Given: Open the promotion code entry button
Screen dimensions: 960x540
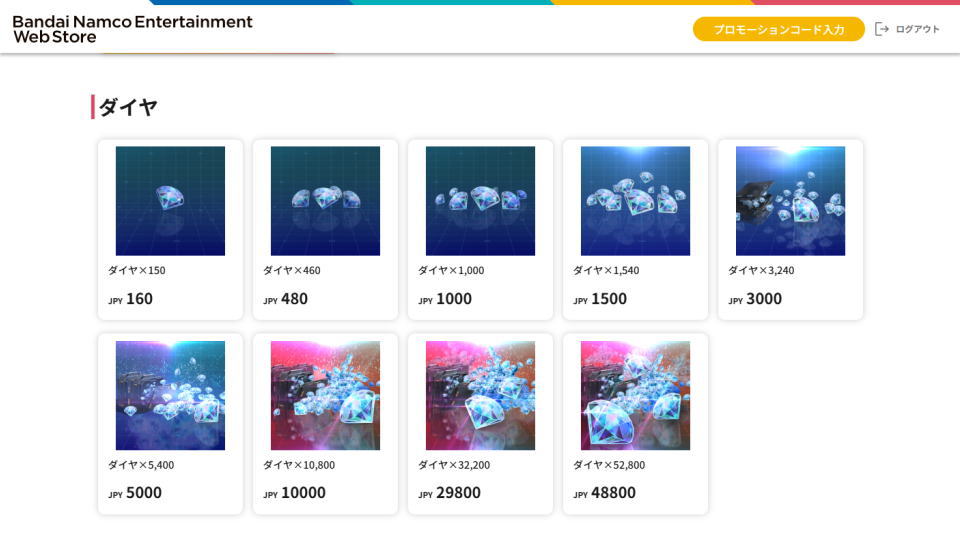Looking at the screenshot, I should (x=778, y=29).
